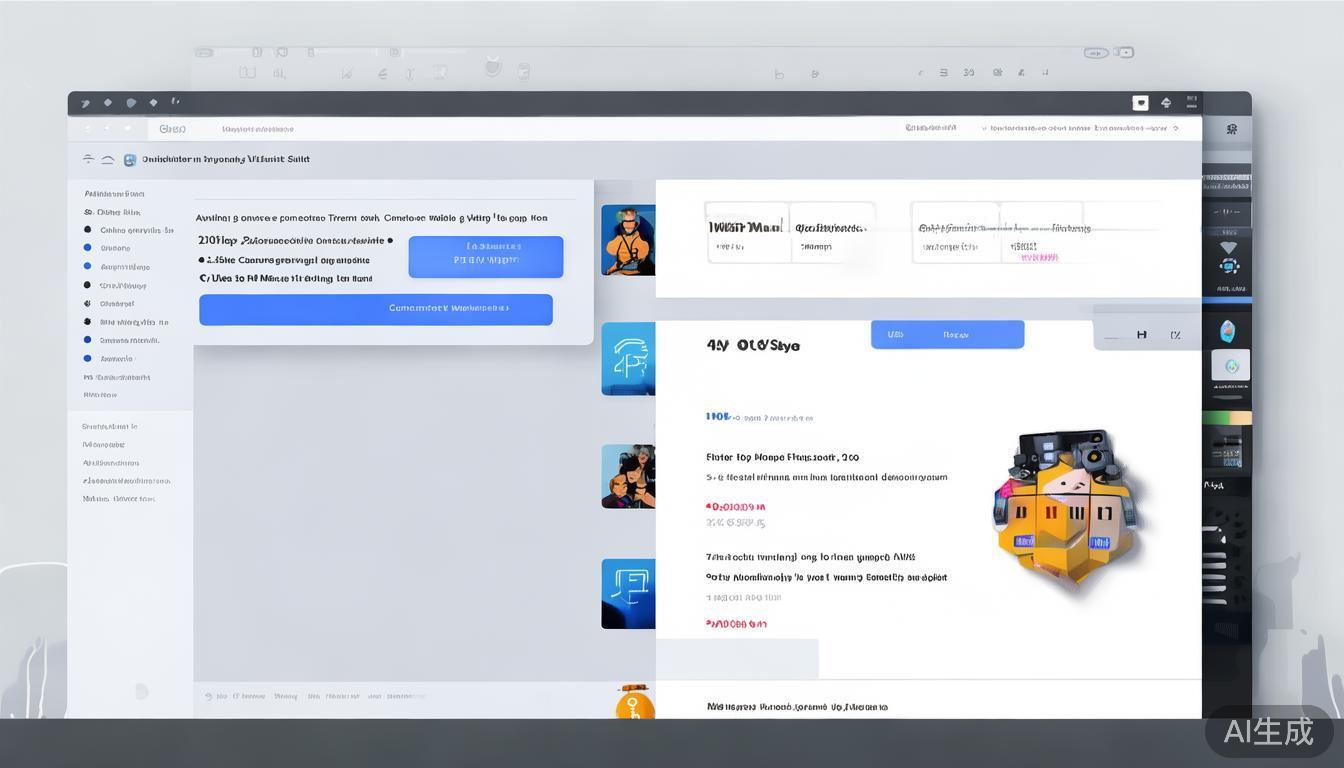Click the gear-like icon at top of right panel
The width and height of the screenshot is (1344, 768).
[1231, 129]
